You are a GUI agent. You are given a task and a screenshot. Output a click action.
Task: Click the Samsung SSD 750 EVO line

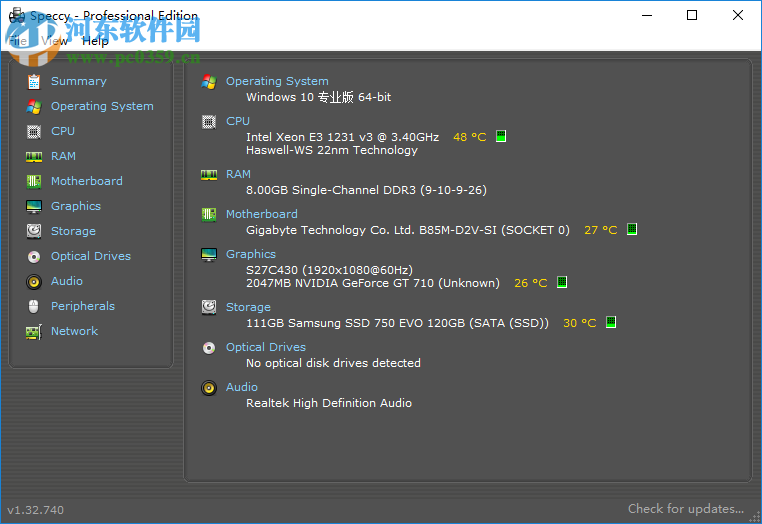397,323
